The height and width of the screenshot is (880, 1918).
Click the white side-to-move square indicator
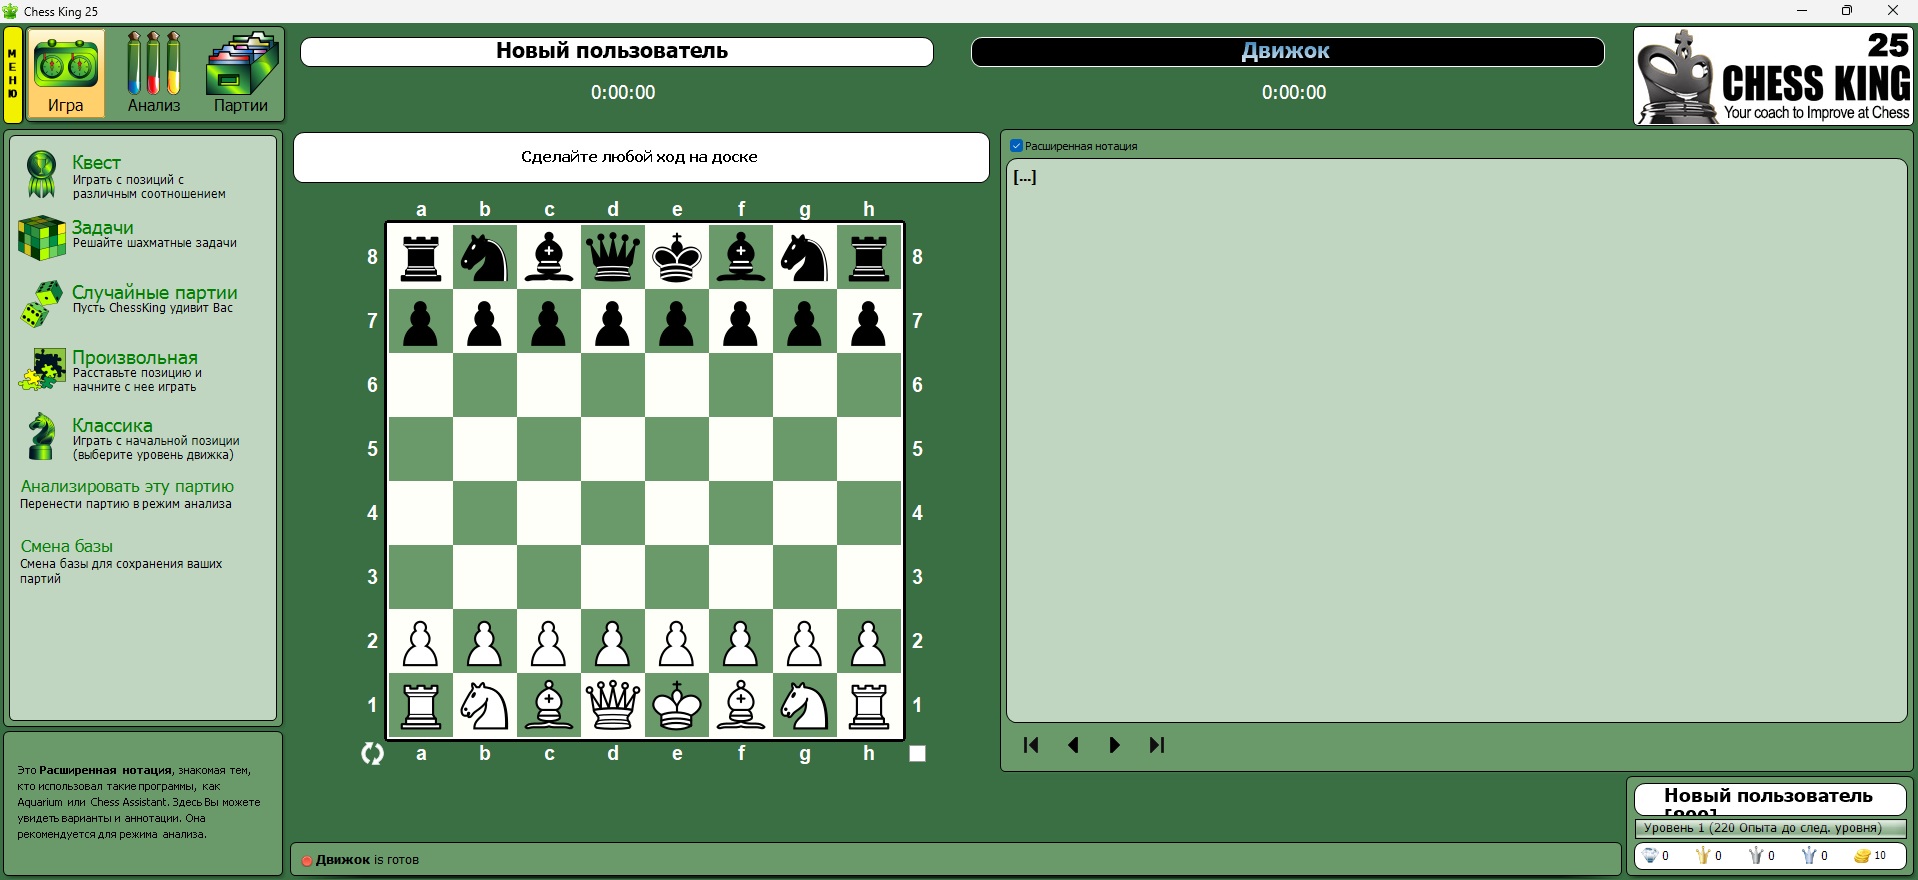tap(917, 754)
